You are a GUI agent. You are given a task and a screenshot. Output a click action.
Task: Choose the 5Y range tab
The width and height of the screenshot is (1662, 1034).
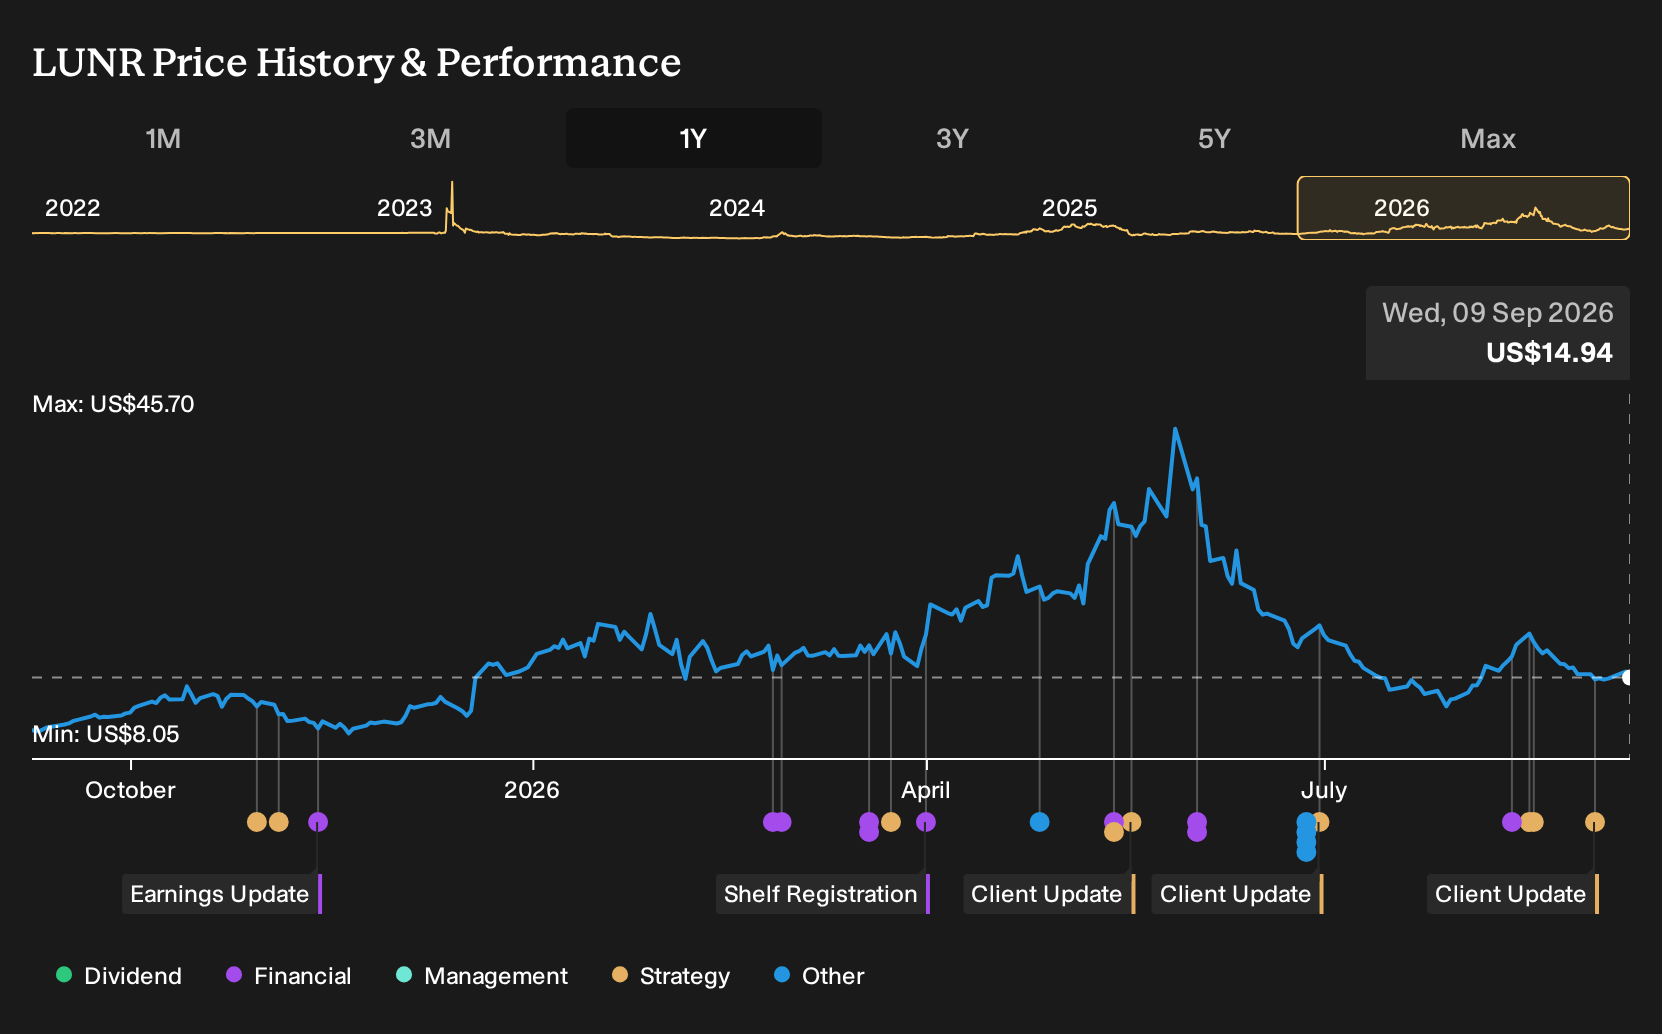(x=1214, y=138)
